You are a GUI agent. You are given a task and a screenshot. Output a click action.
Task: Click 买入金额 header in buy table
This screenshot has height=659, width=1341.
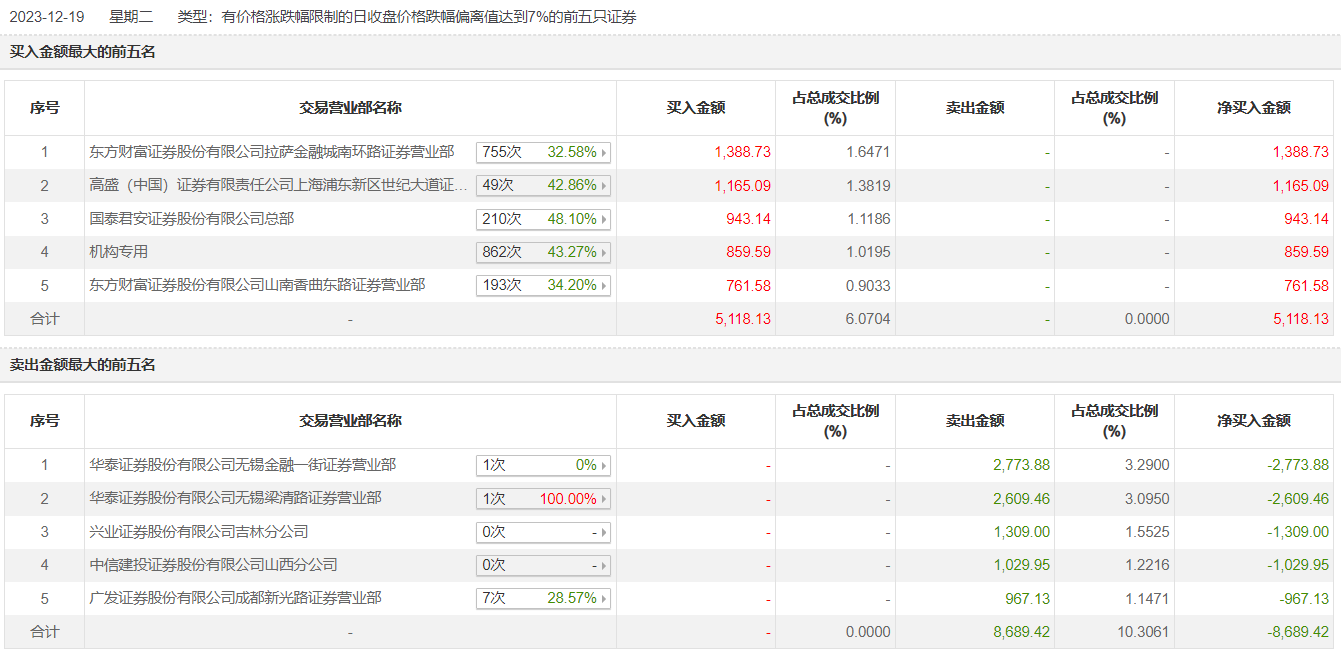(696, 108)
